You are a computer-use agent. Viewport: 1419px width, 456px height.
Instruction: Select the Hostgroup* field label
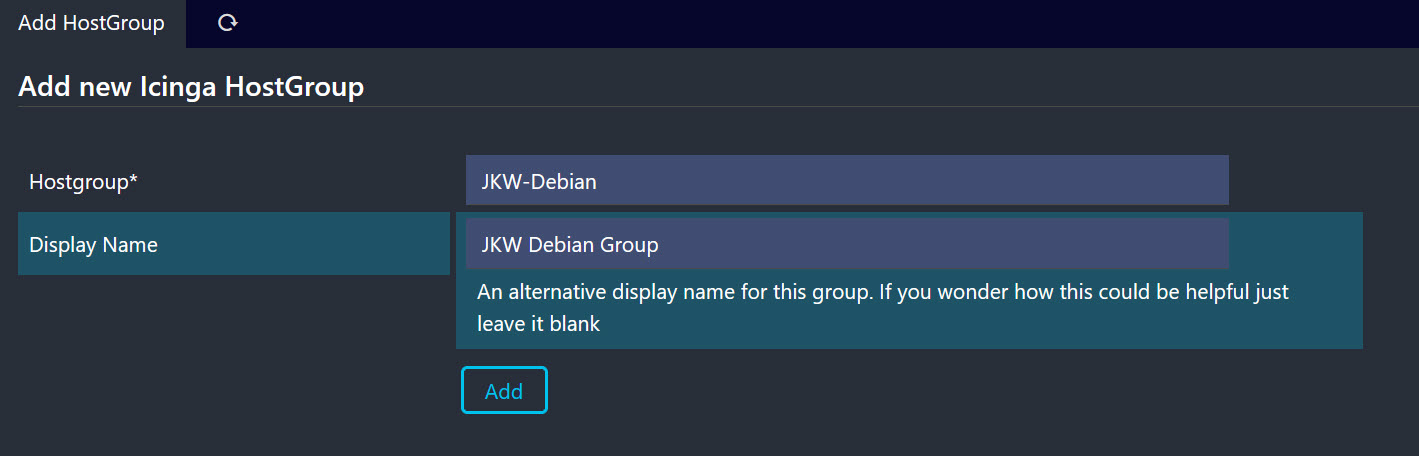click(83, 182)
